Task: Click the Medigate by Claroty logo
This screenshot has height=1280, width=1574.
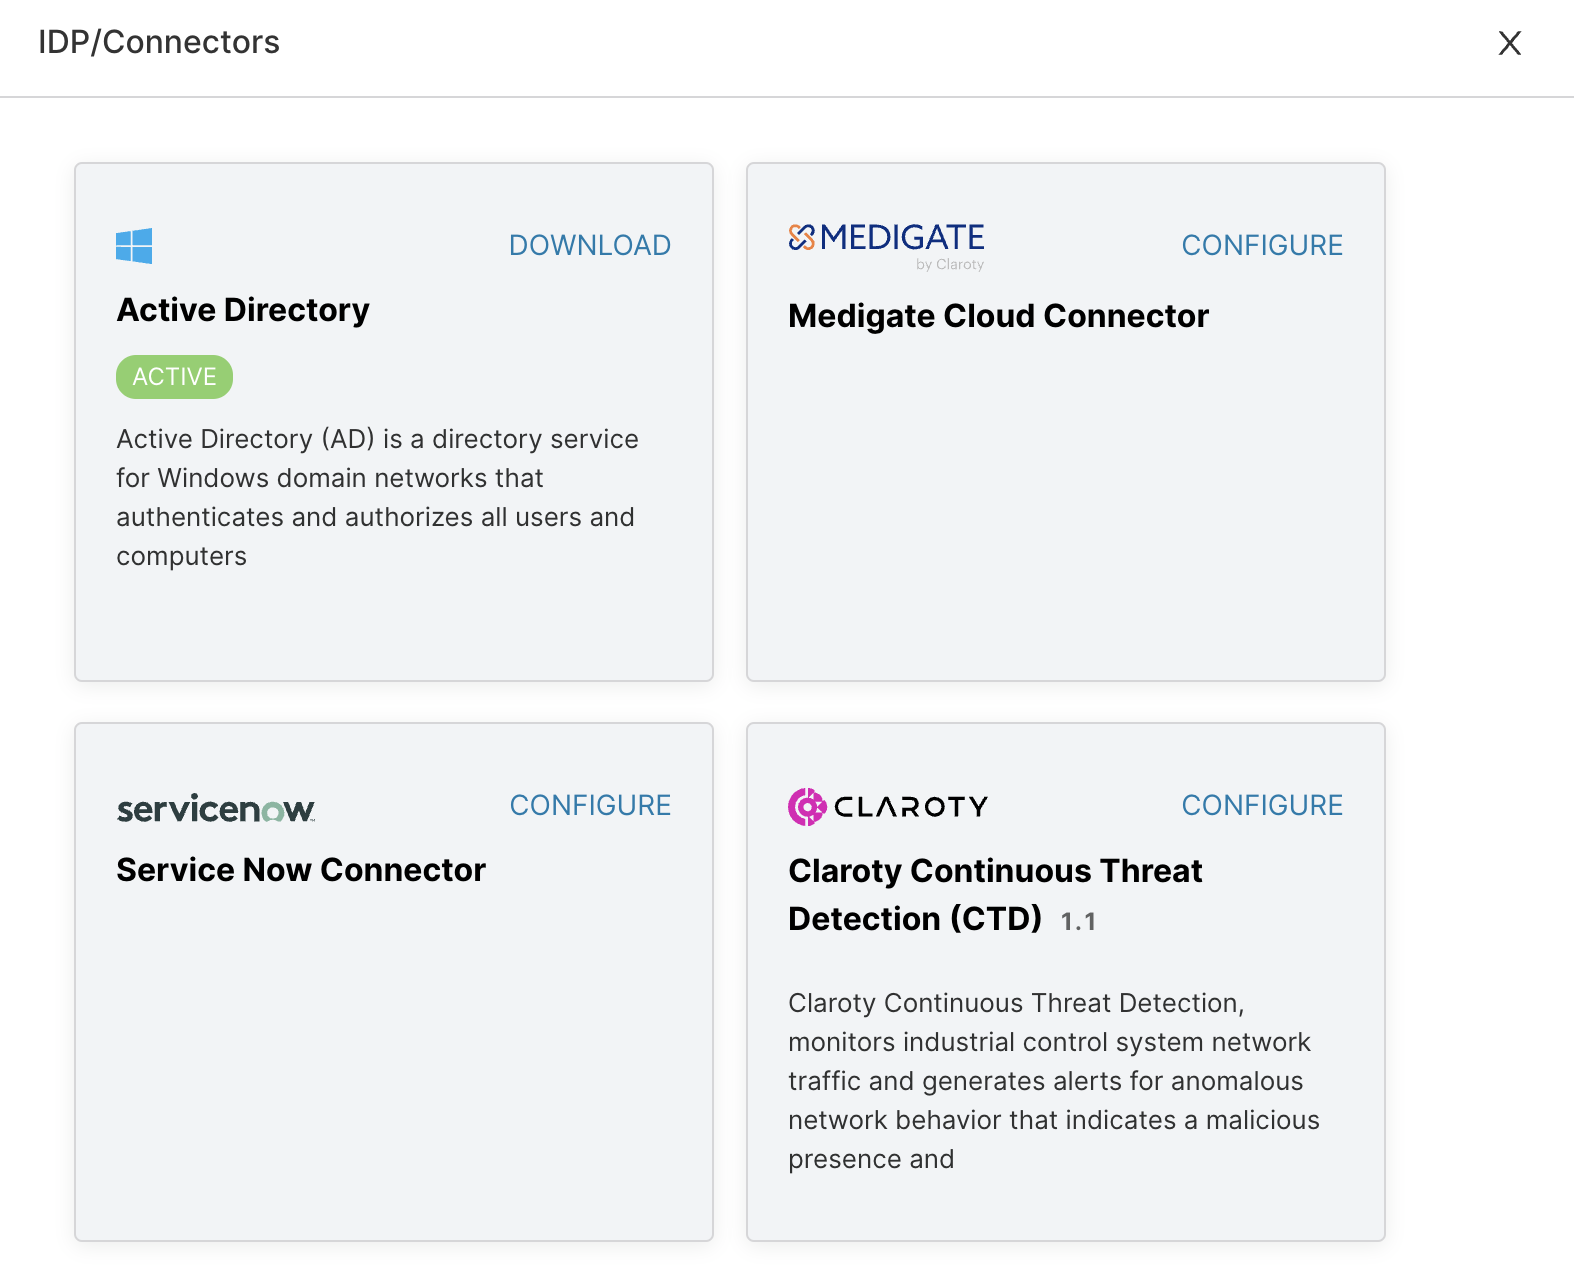Action: click(886, 243)
